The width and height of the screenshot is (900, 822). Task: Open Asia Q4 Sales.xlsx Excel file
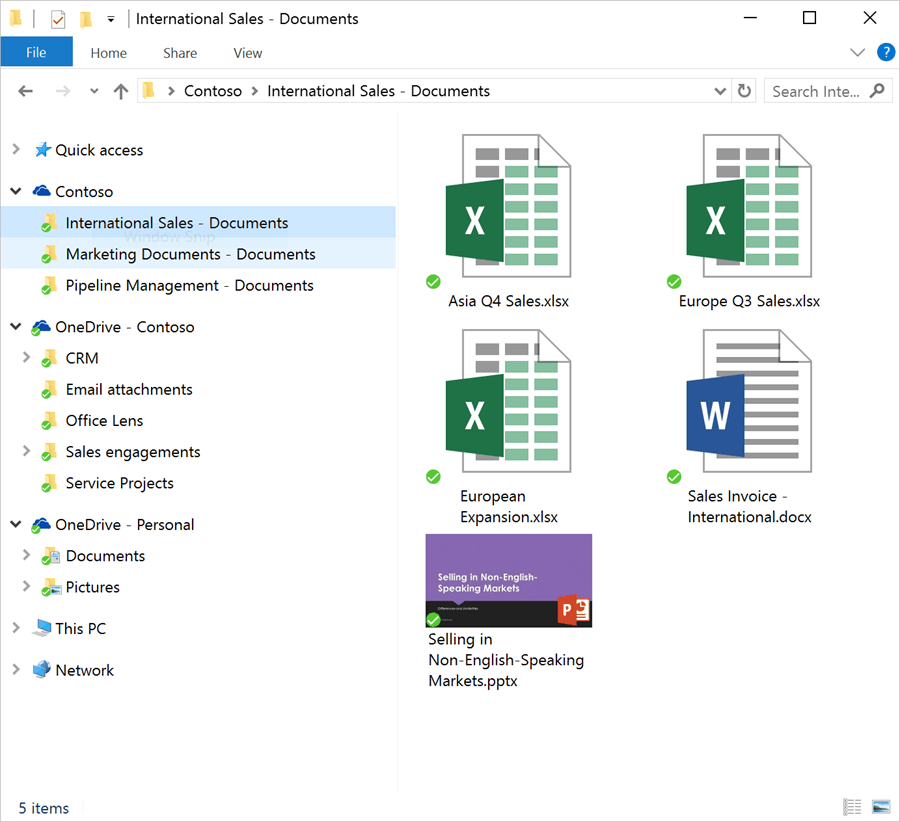pyautogui.click(x=508, y=205)
